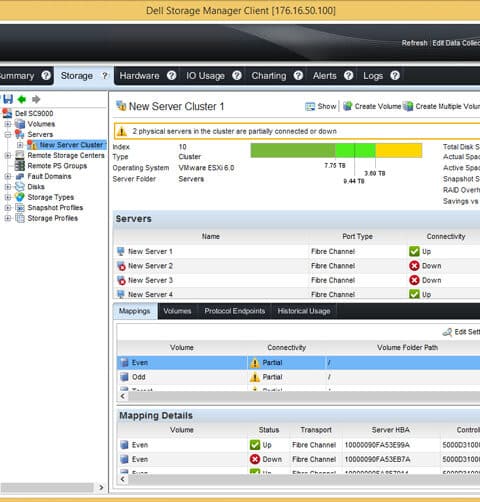Click the Edit Data Collector link
Screen dimensions: 480x502
click(x=456, y=43)
